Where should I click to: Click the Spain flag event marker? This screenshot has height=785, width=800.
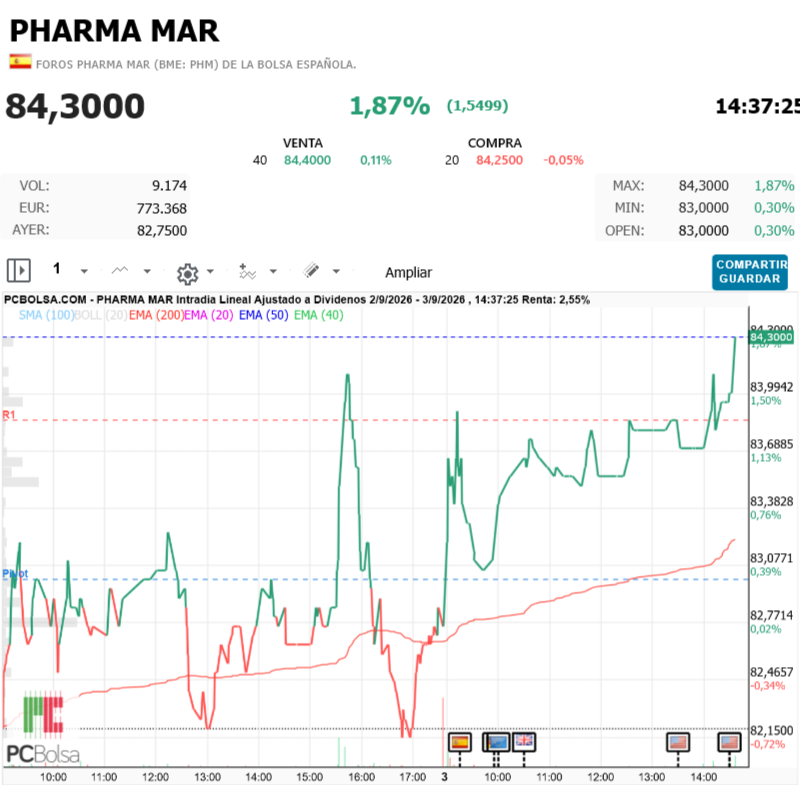[x=460, y=742]
